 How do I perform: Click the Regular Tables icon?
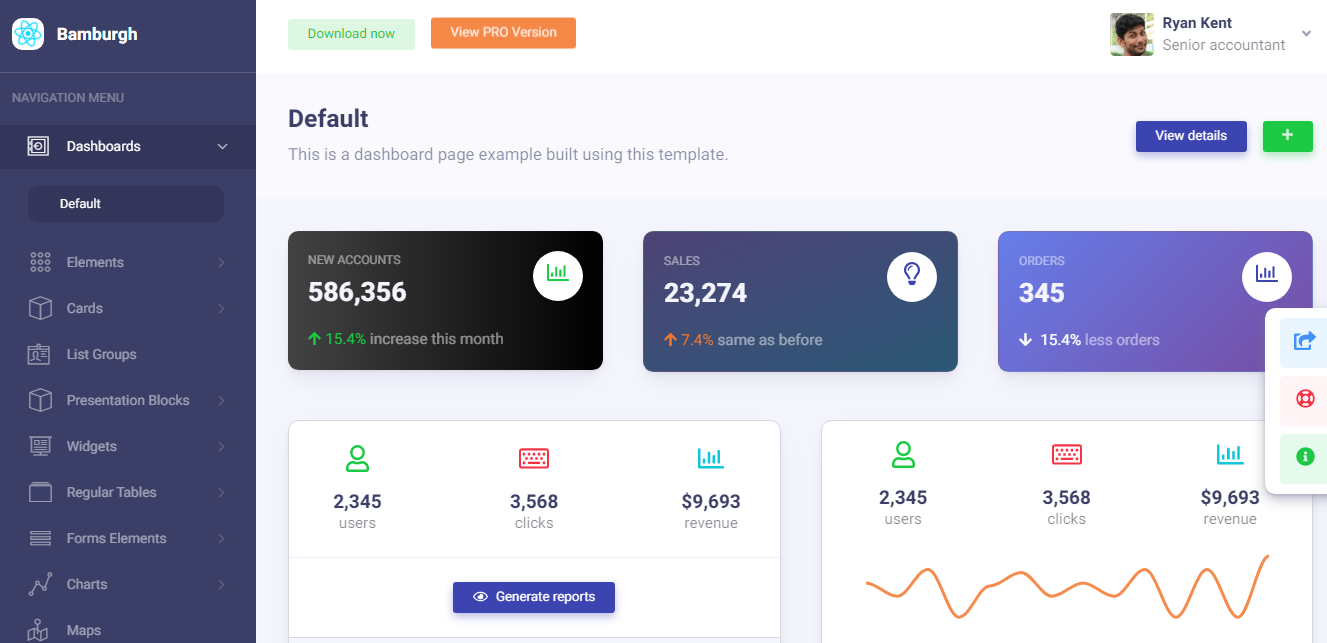tap(40, 492)
